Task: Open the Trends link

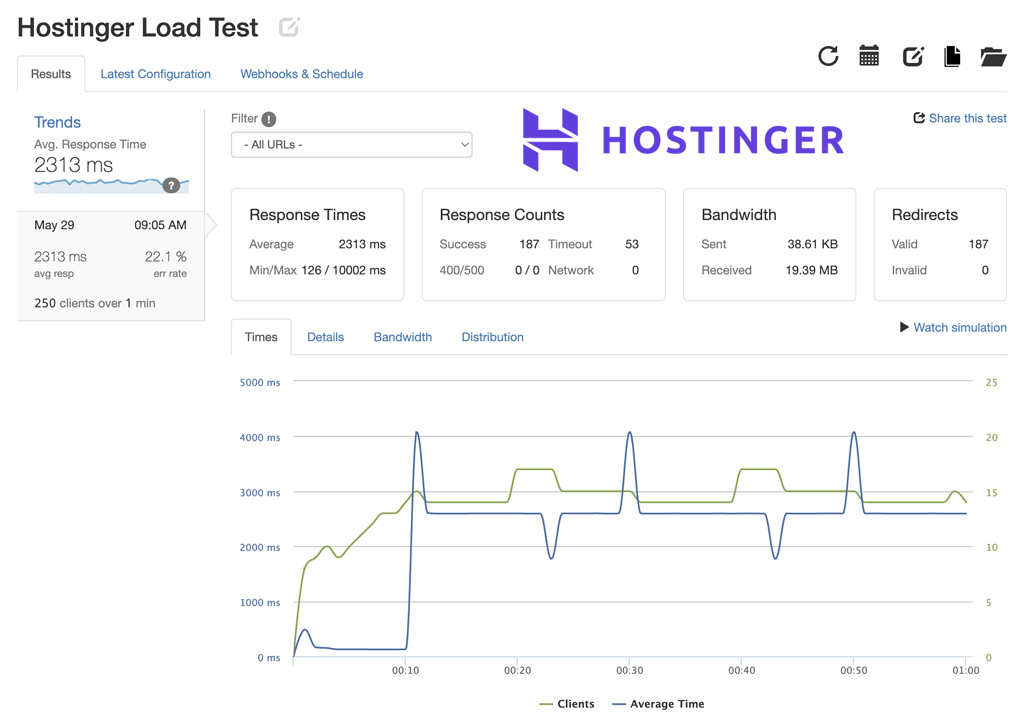Action: coord(57,122)
